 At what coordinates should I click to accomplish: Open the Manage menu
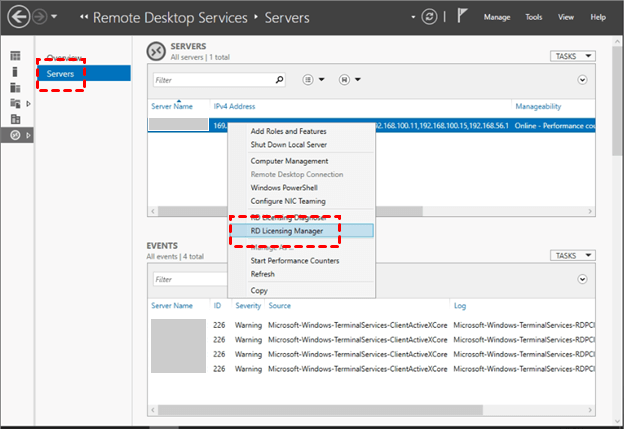point(497,17)
